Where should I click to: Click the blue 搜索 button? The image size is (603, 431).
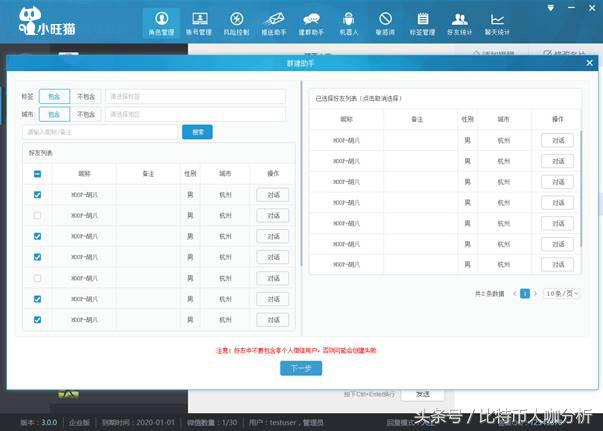tap(197, 132)
